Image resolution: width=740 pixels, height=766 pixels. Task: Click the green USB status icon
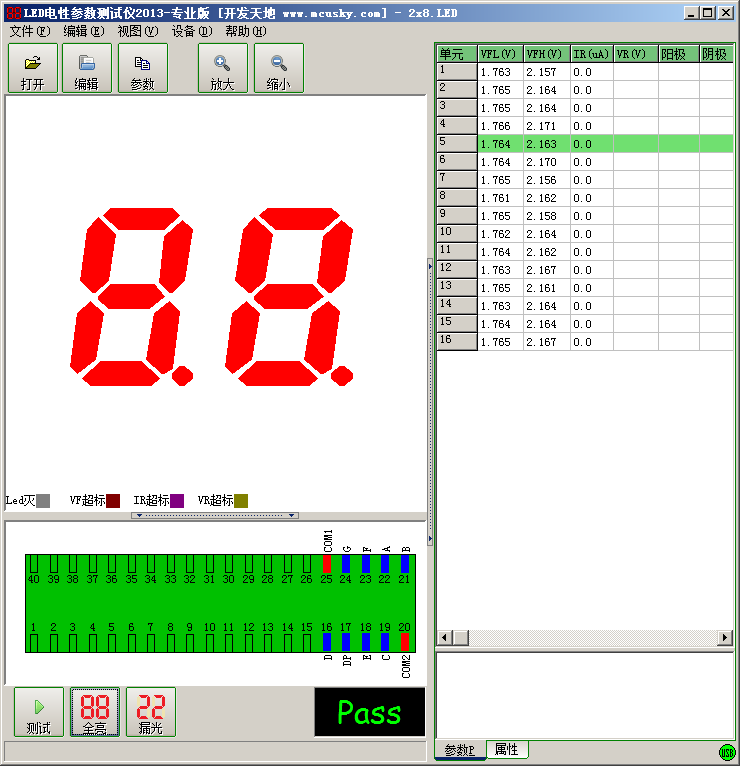coord(726,752)
